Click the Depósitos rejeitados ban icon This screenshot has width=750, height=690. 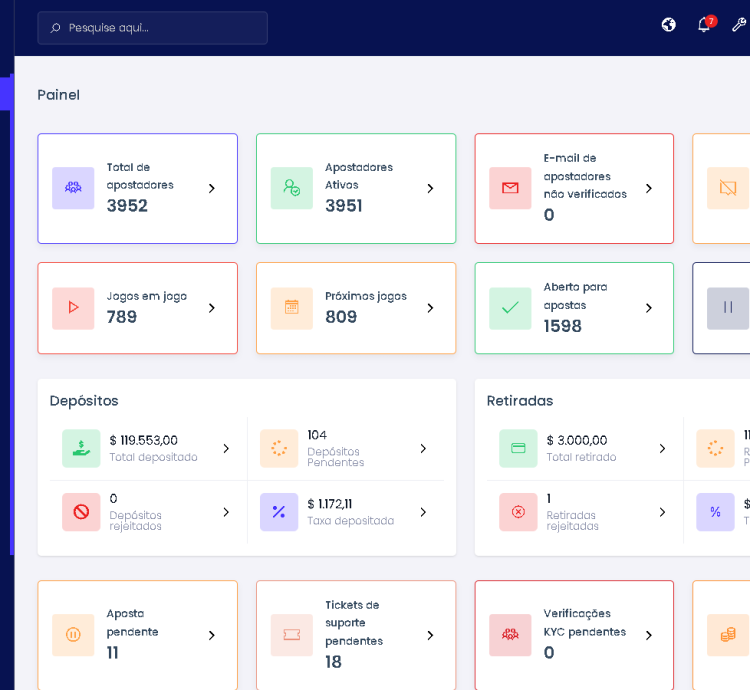(x=81, y=512)
